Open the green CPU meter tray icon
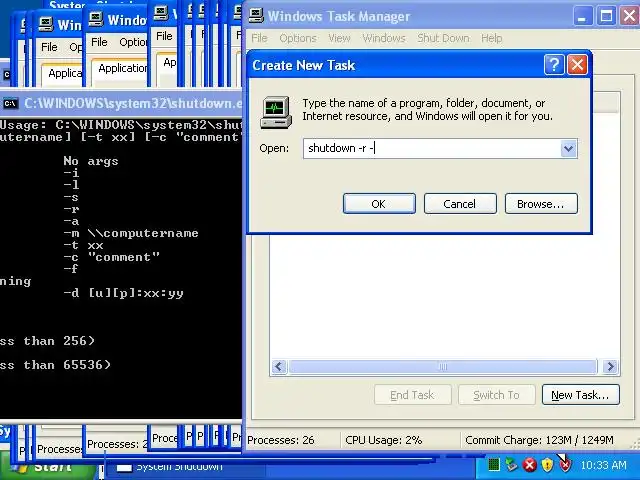The height and width of the screenshot is (480, 640). (x=493, y=464)
